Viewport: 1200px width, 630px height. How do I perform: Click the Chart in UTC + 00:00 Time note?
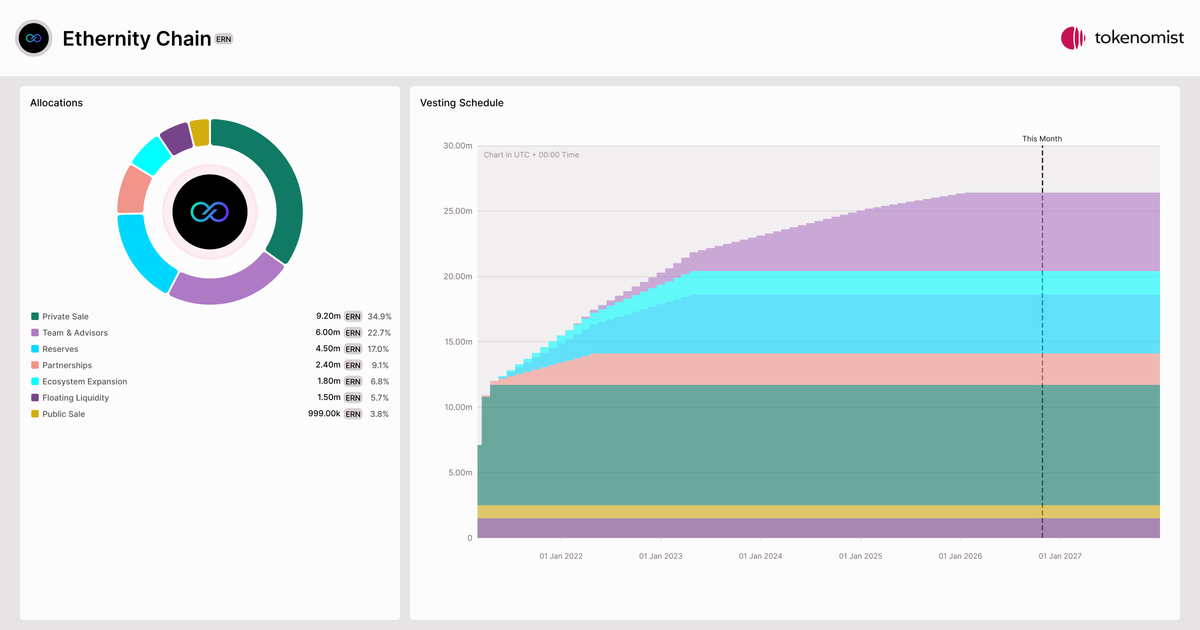click(x=531, y=155)
